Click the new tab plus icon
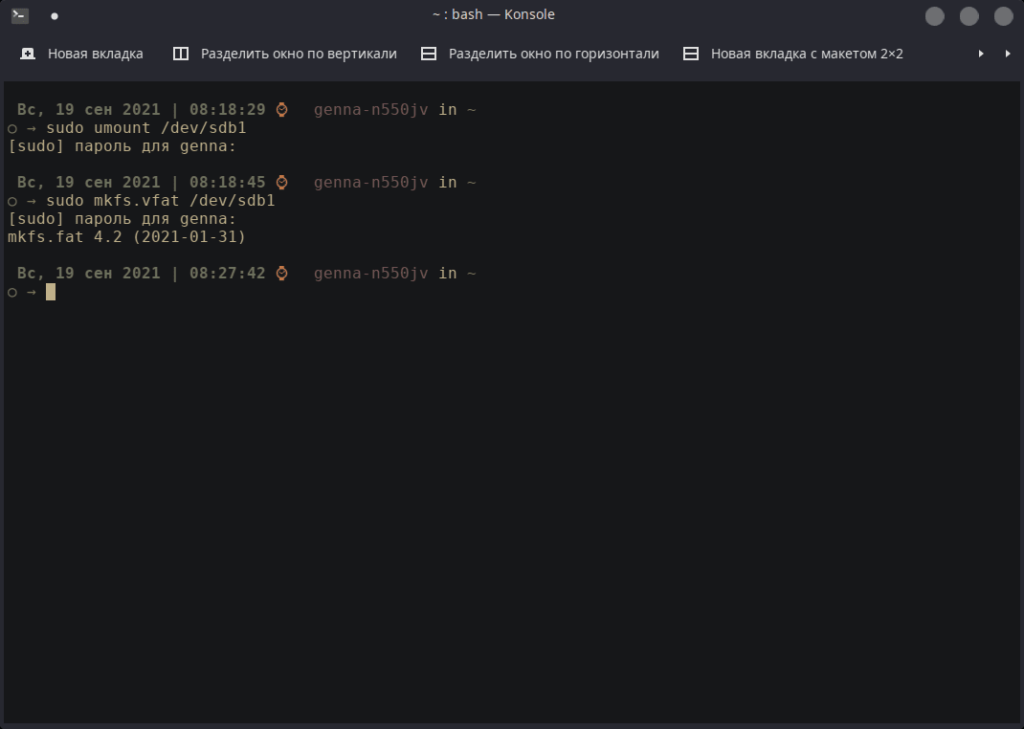Viewport: 1024px width, 729px height. pyautogui.click(x=27, y=54)
